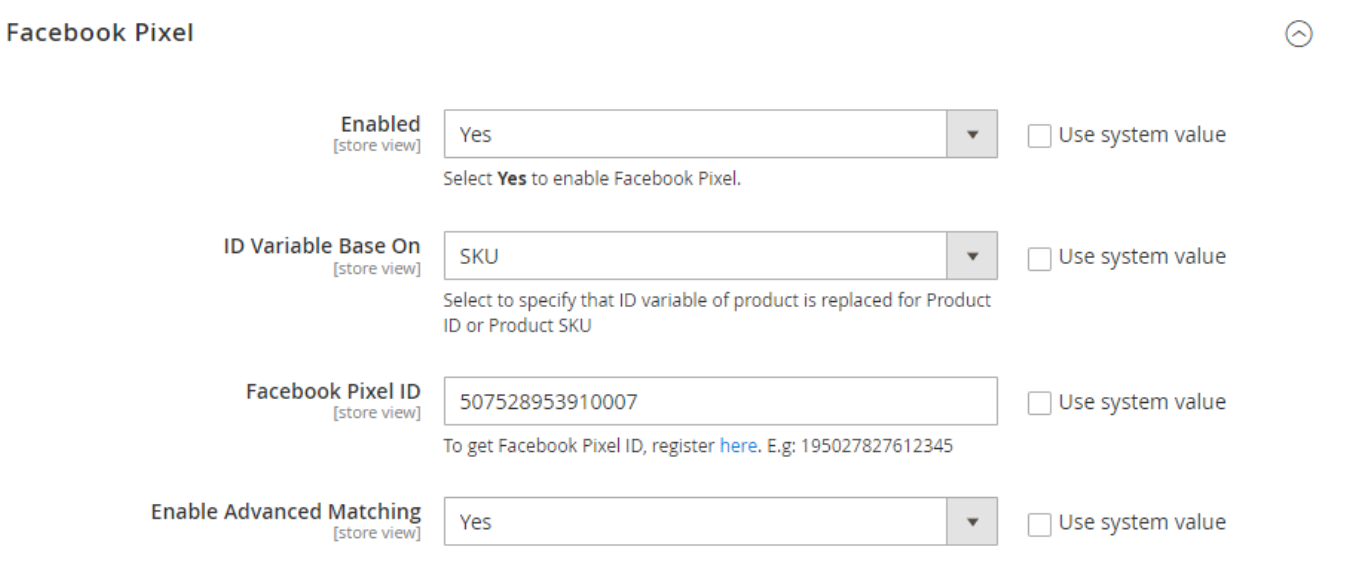
Task: Click the "Facebook Pixel ID" field label
Action: pos(333,391)
